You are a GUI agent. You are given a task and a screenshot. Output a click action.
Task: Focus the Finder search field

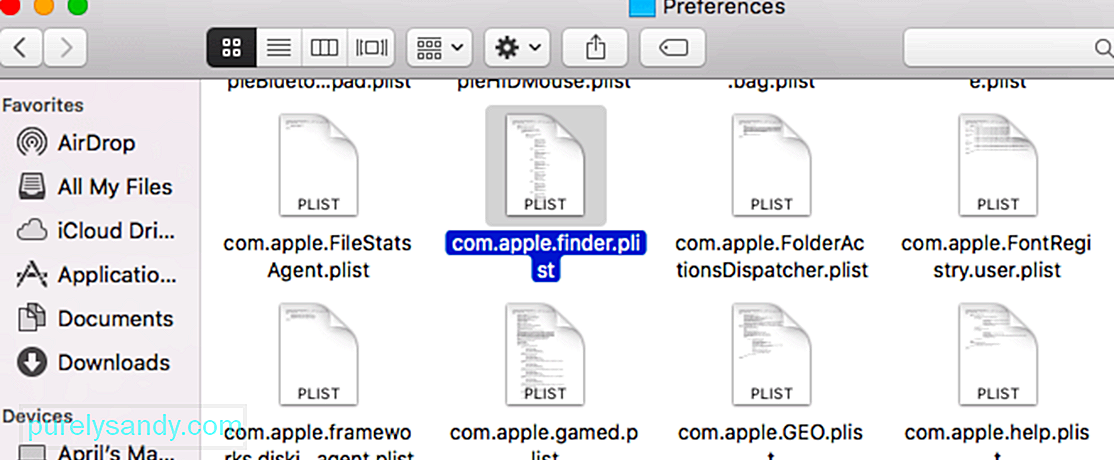(x=1009, y=48)
